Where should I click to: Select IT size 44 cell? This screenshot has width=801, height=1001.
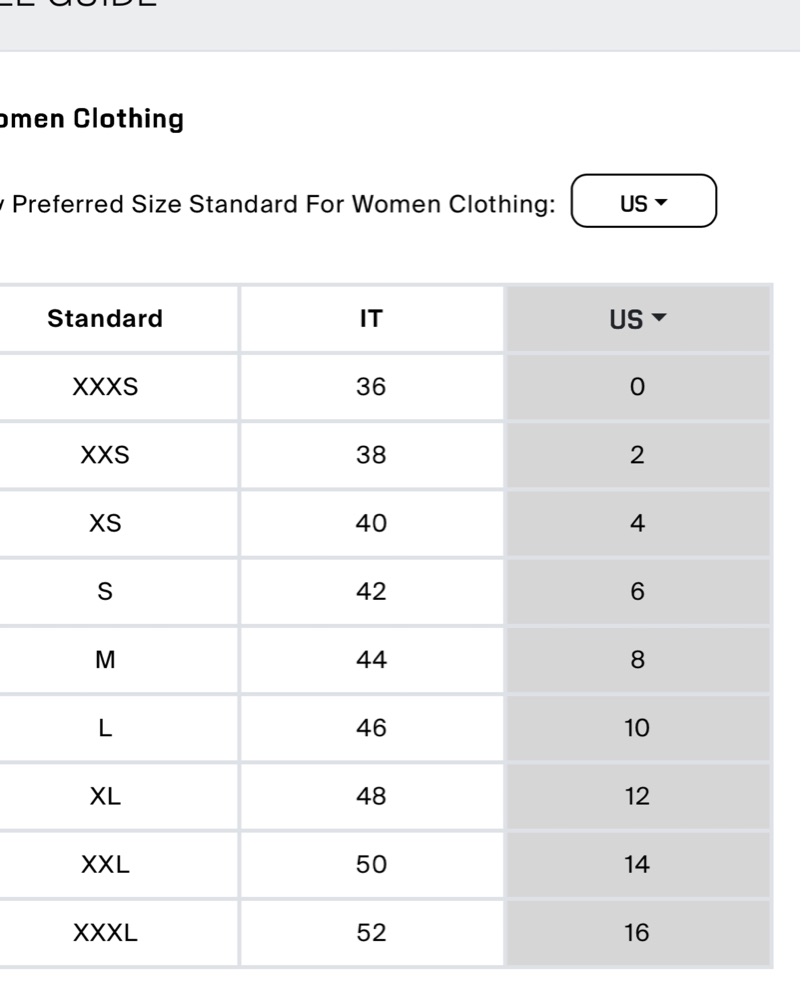(x=371, y=659)
